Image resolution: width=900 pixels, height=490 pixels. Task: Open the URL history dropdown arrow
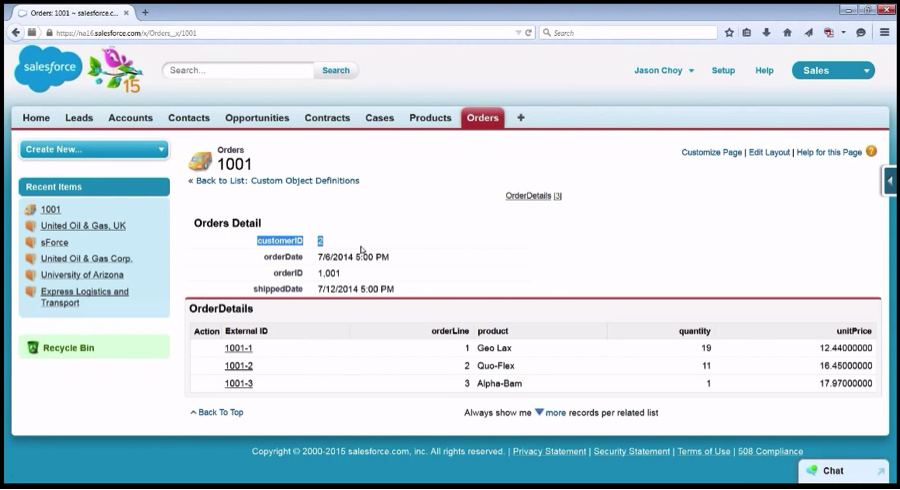pyautogui.click(x=518, y=33)
